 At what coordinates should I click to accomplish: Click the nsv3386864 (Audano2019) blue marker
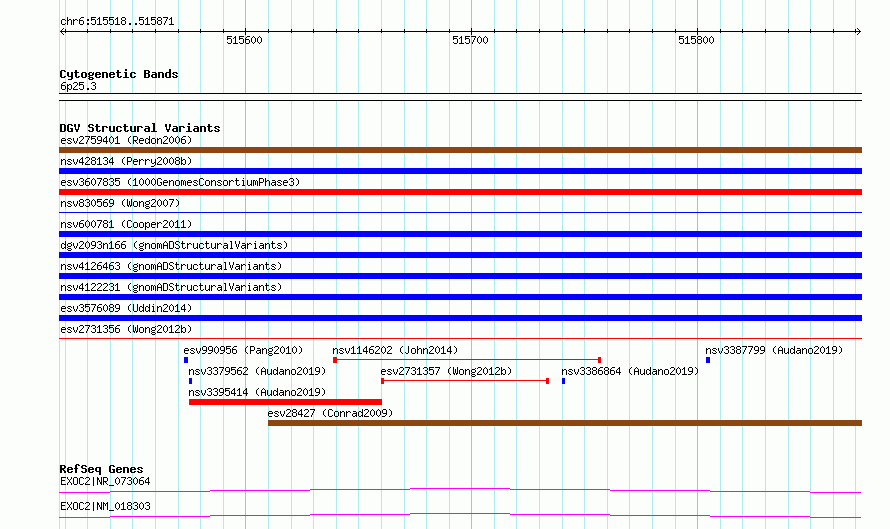click(x=563, y=381)
